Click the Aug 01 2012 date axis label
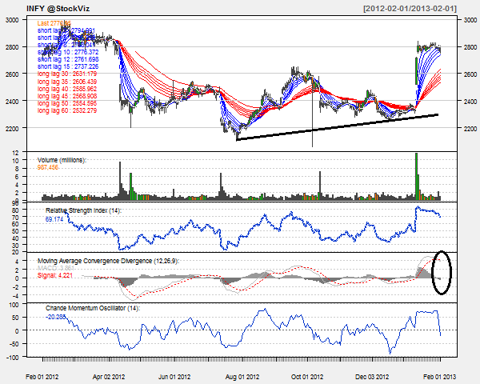 point(242,377)
